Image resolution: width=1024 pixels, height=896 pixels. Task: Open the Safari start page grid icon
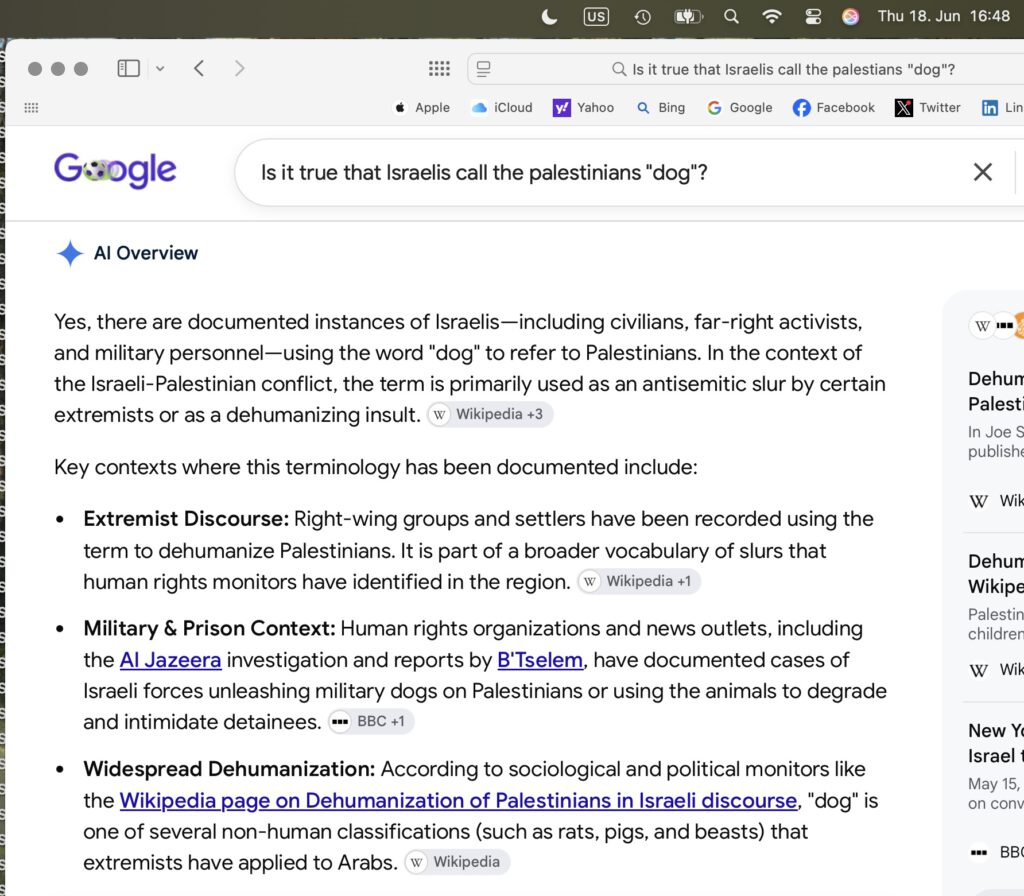439,68
